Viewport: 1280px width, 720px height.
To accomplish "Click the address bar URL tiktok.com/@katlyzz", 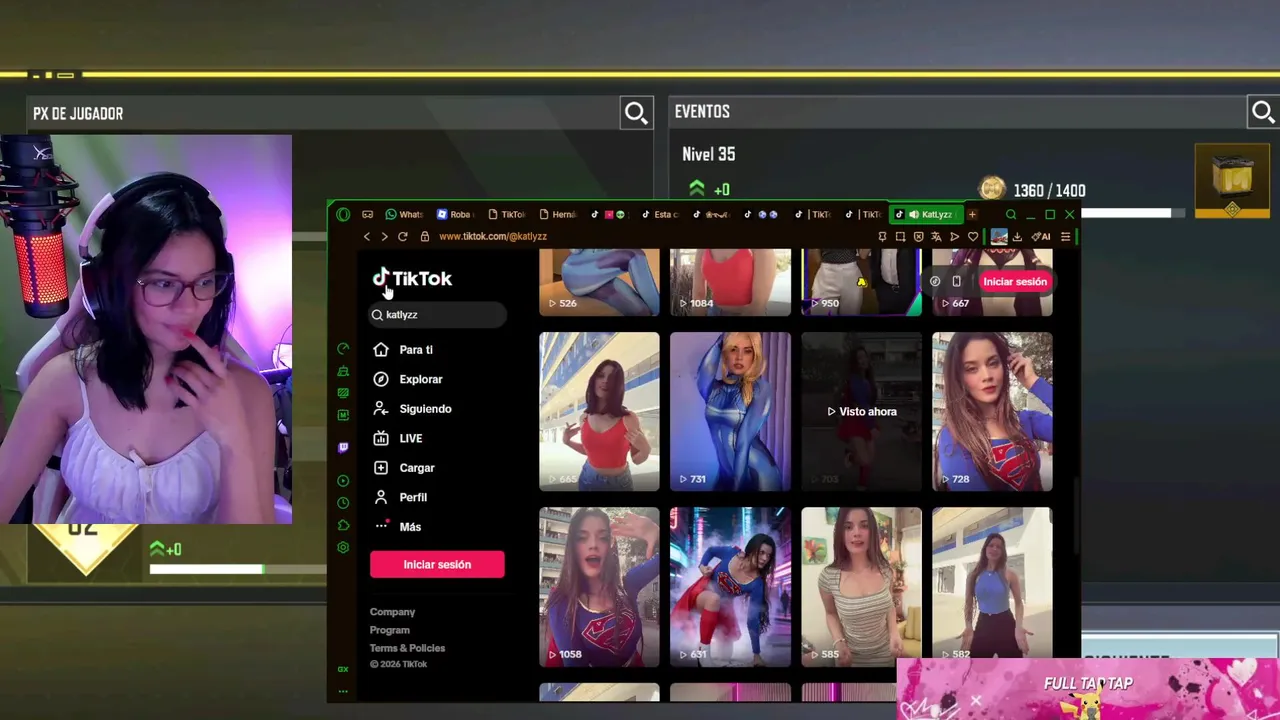I will point(493,236).
